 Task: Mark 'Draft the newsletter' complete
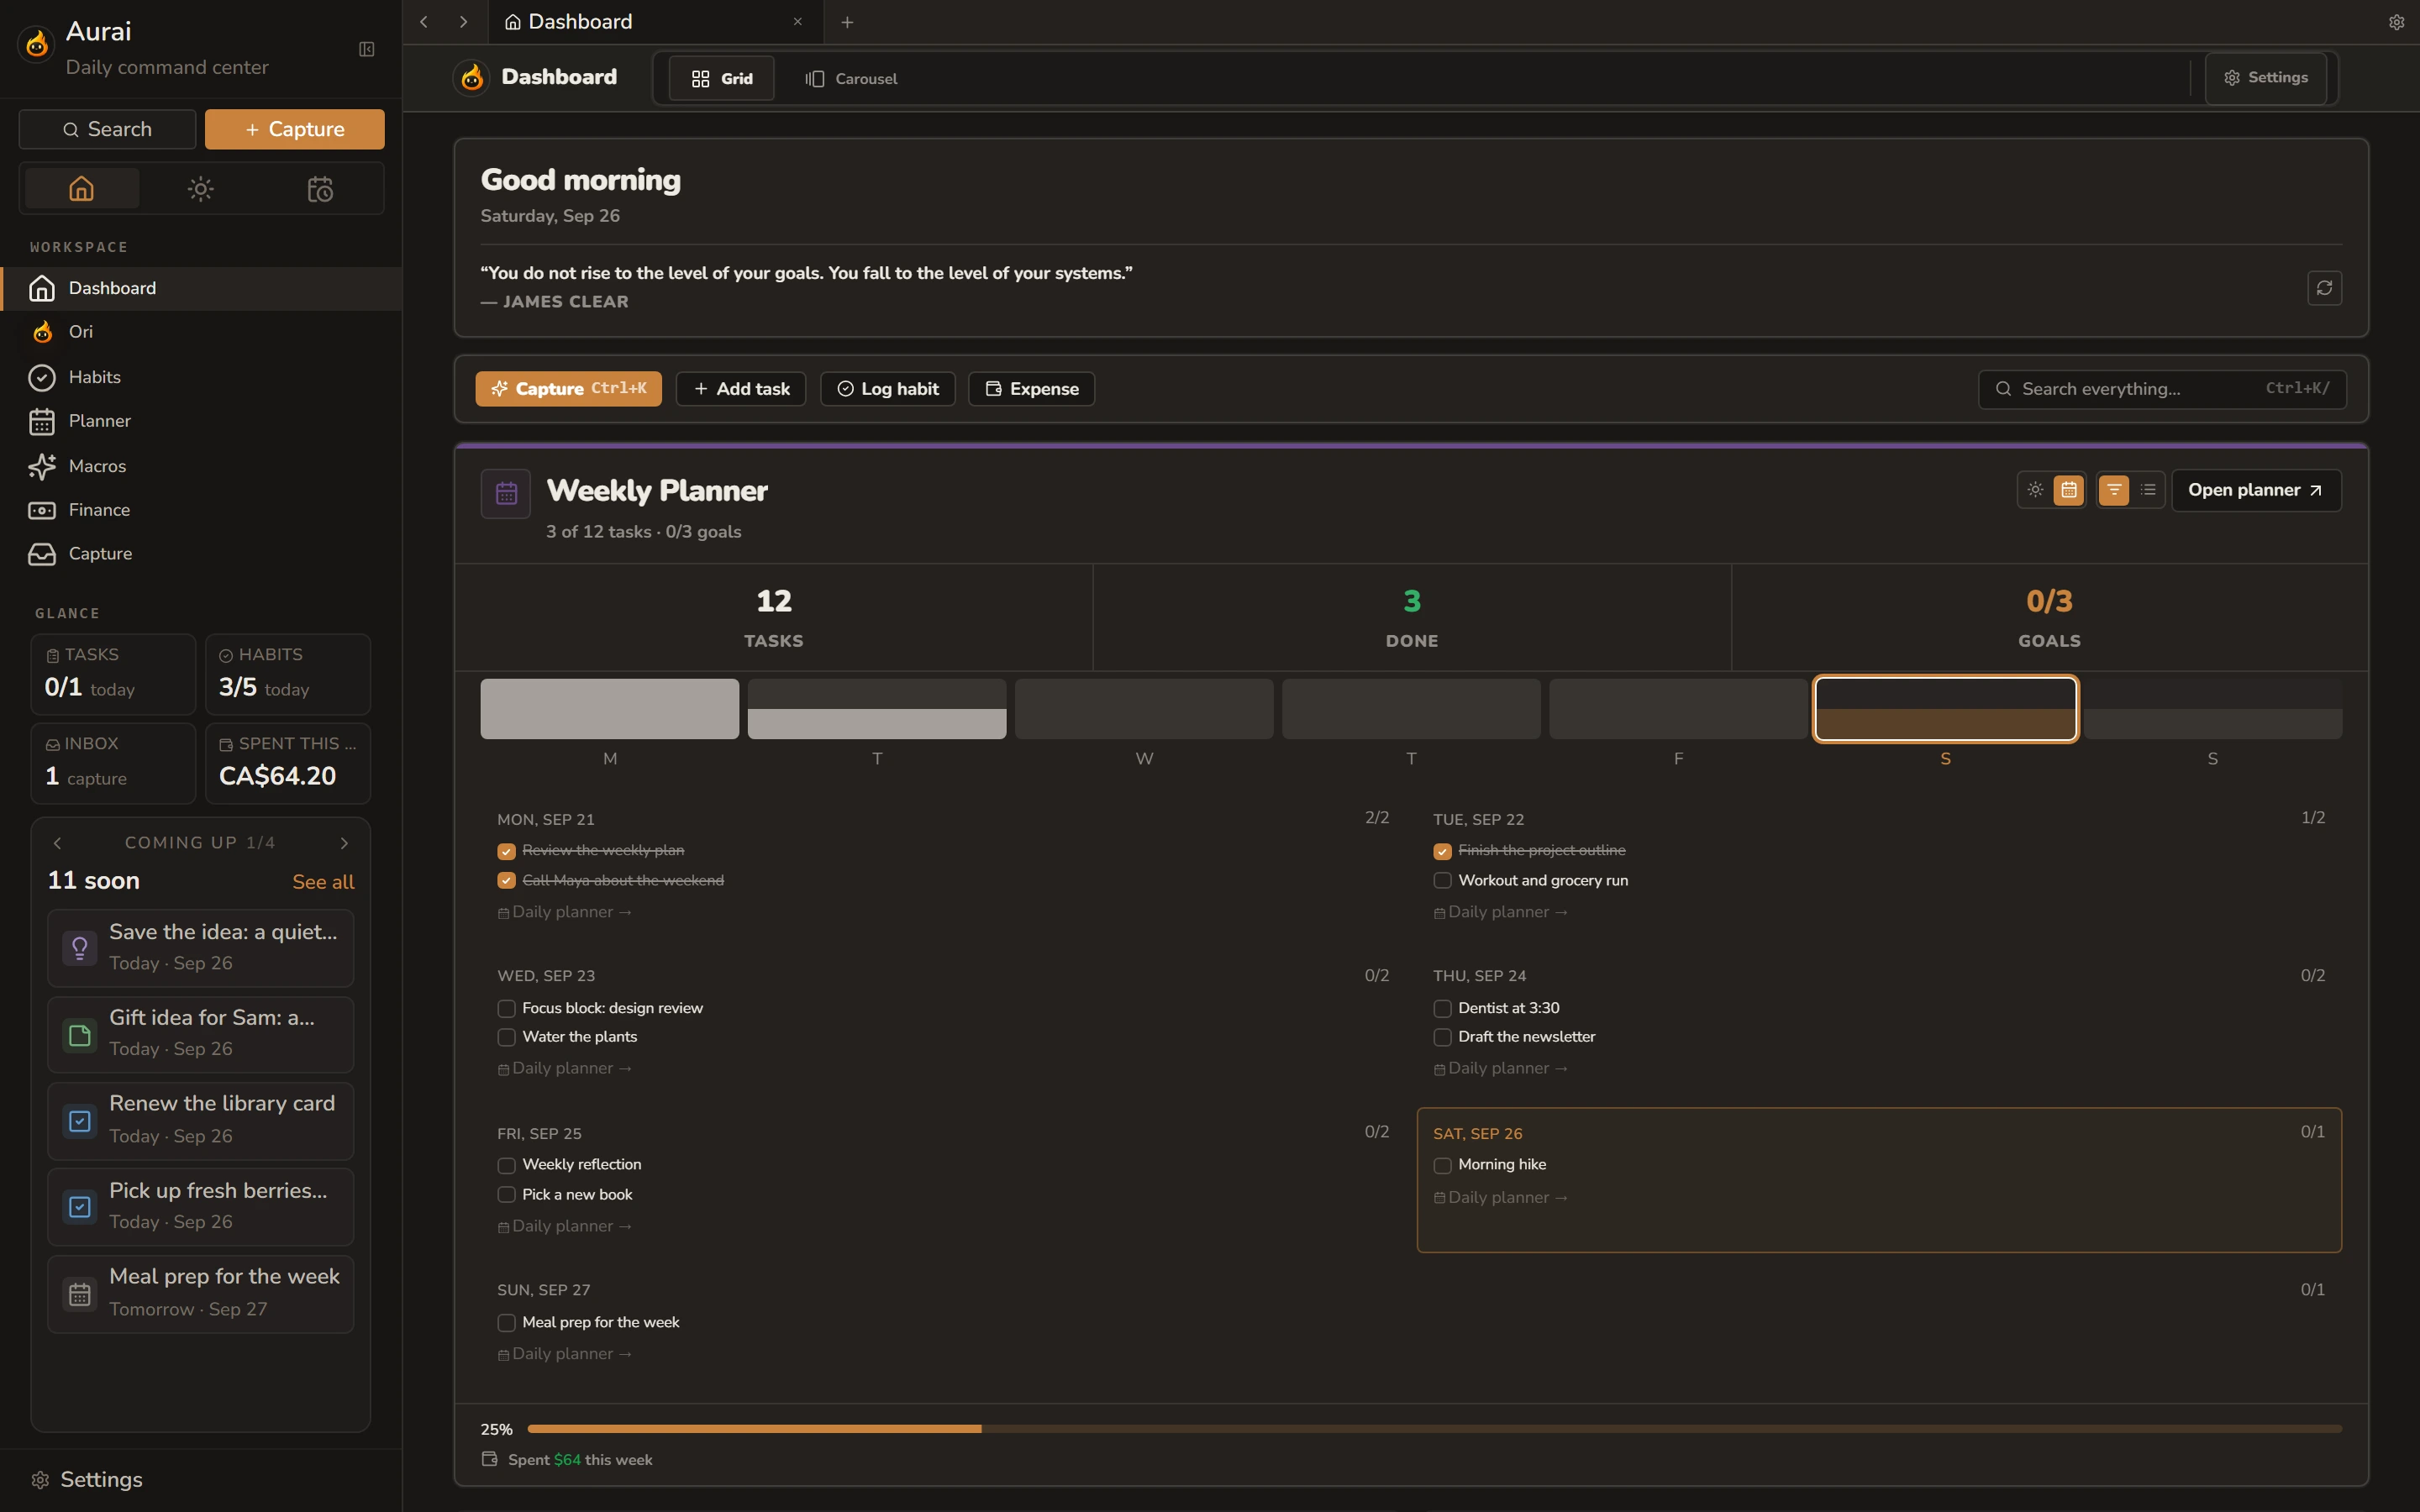1442,1037
